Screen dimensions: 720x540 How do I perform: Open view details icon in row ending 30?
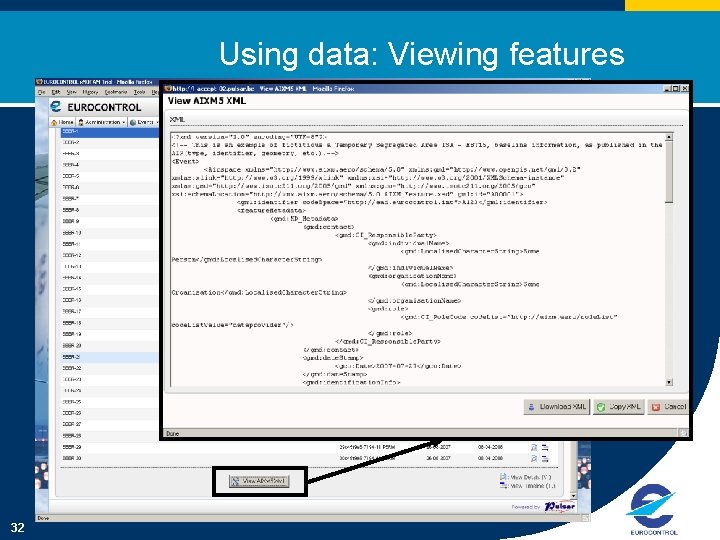[x=534, y=458]
